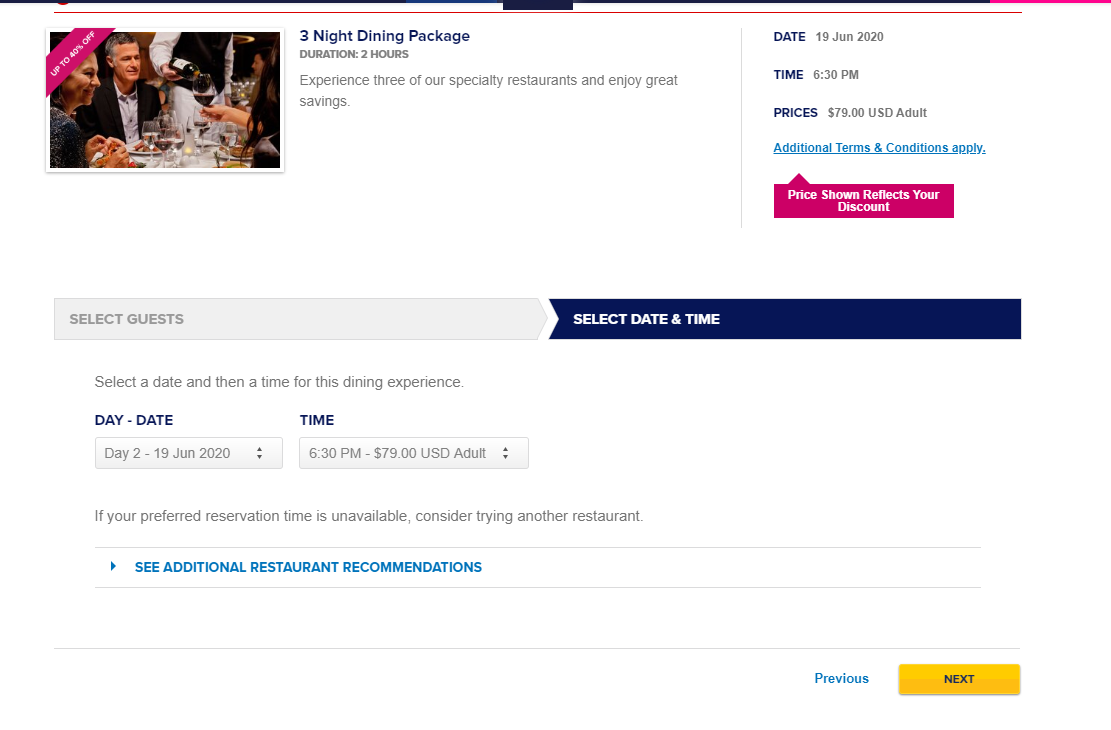Screen dimensions: 1111x730
Task: Click the 3 Night Dining Package title
Action: pyautogui.click(x=385, y=36)
